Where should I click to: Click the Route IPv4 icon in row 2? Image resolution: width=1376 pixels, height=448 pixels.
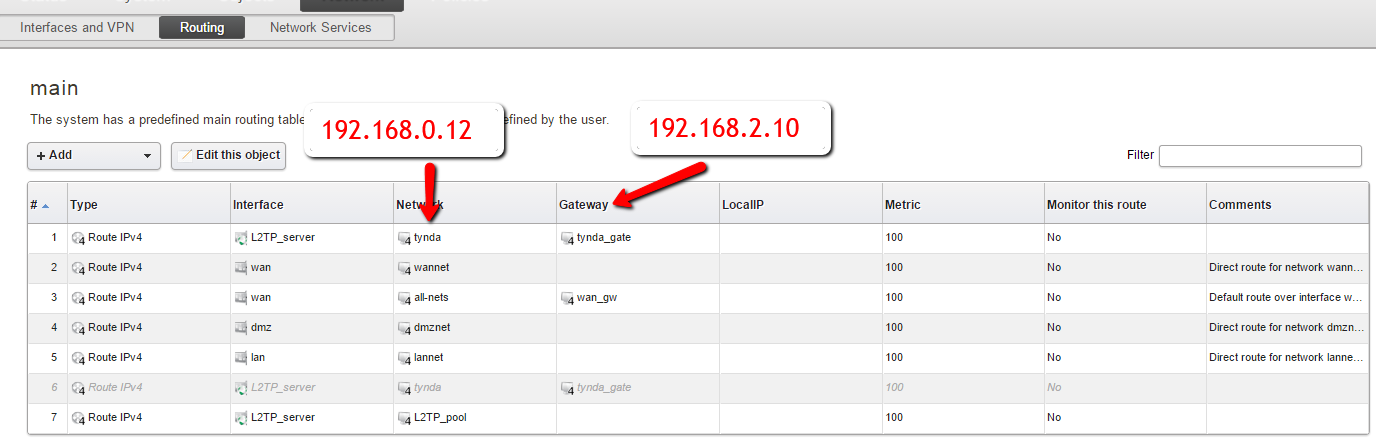click(x=78, y=268)
